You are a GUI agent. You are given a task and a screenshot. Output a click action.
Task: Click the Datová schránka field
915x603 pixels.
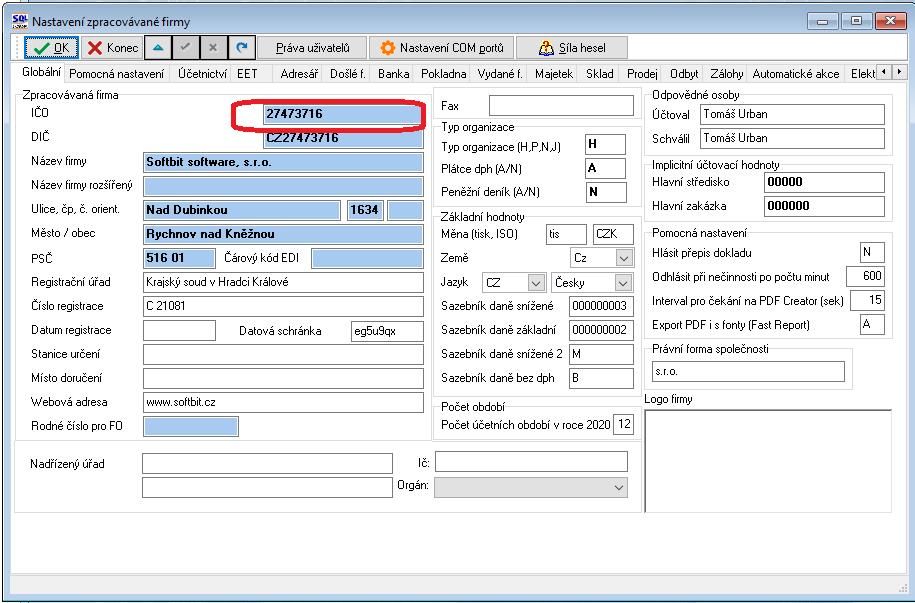(x=387, y=330)
